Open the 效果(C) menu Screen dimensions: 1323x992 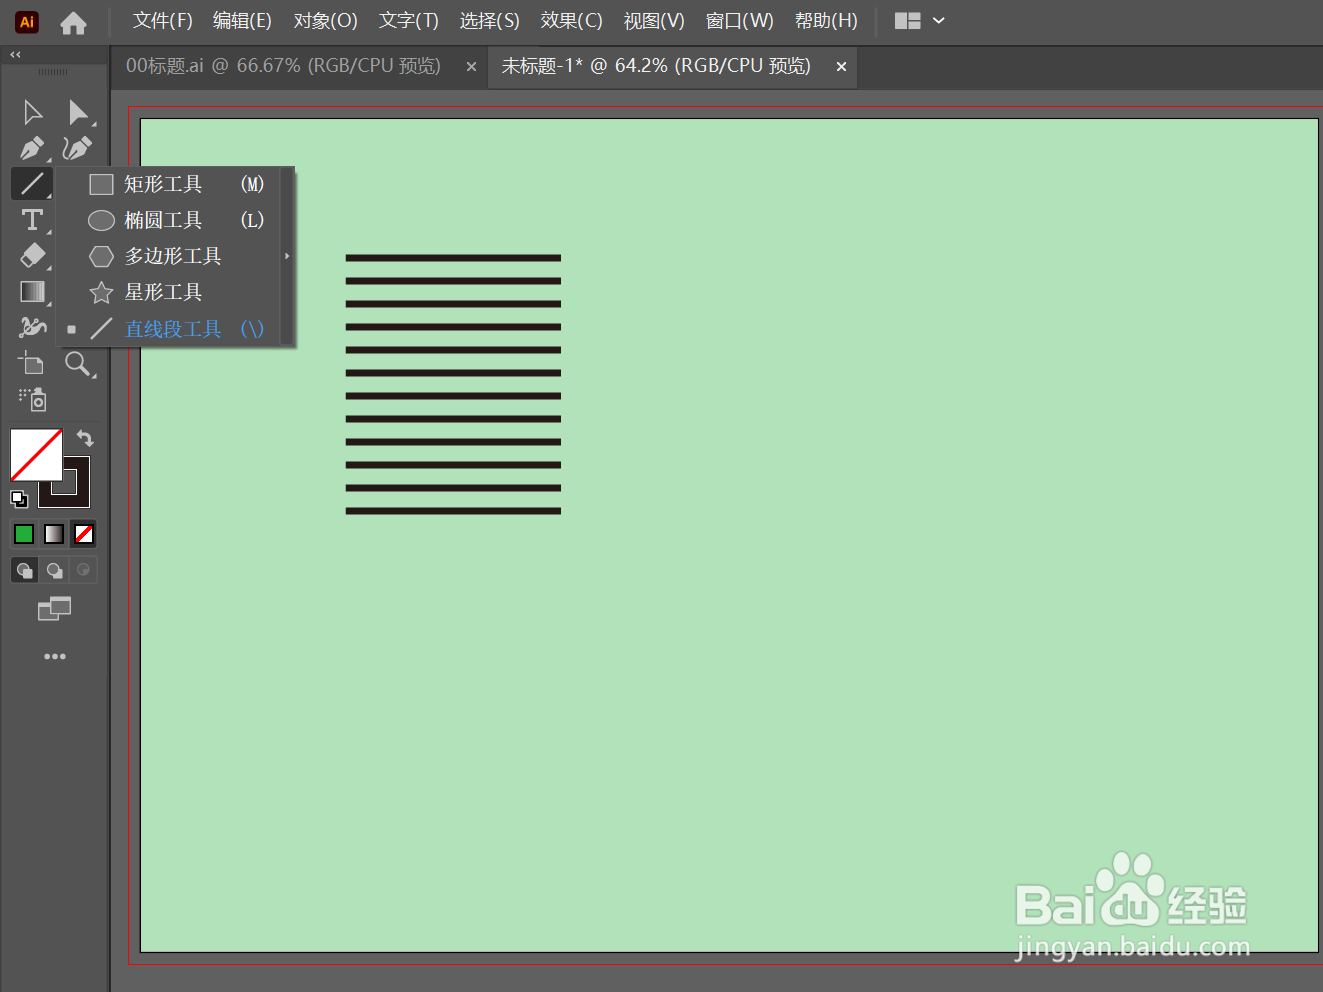(571, 21)
